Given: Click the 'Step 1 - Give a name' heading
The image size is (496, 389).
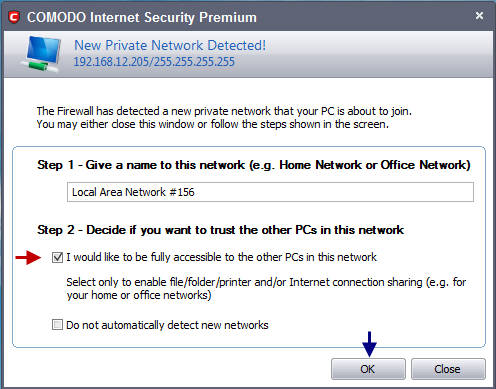Looking at the screenshot, I should point(254,165).
